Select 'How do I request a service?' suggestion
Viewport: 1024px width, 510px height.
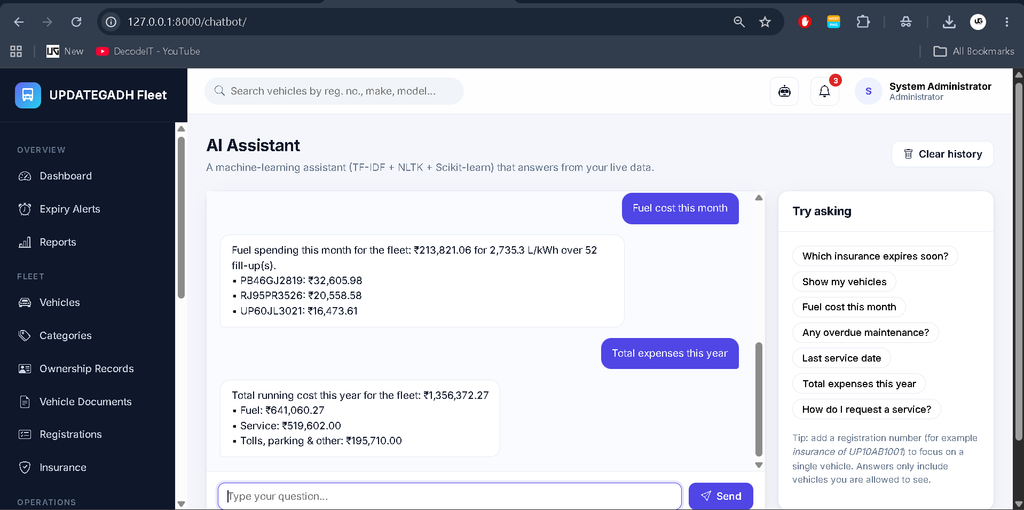tap(867, 409)
